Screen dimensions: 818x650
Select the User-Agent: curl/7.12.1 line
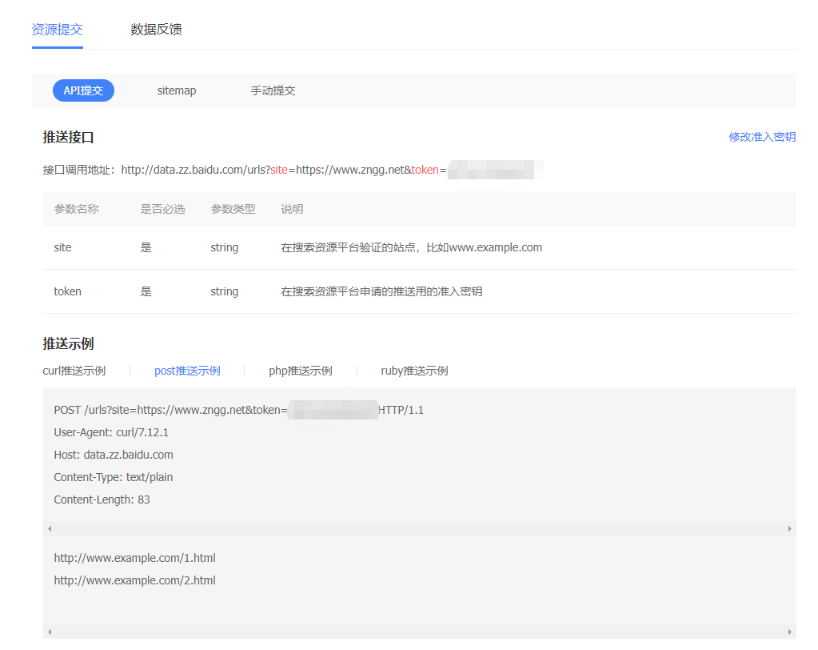click(111, 432)
